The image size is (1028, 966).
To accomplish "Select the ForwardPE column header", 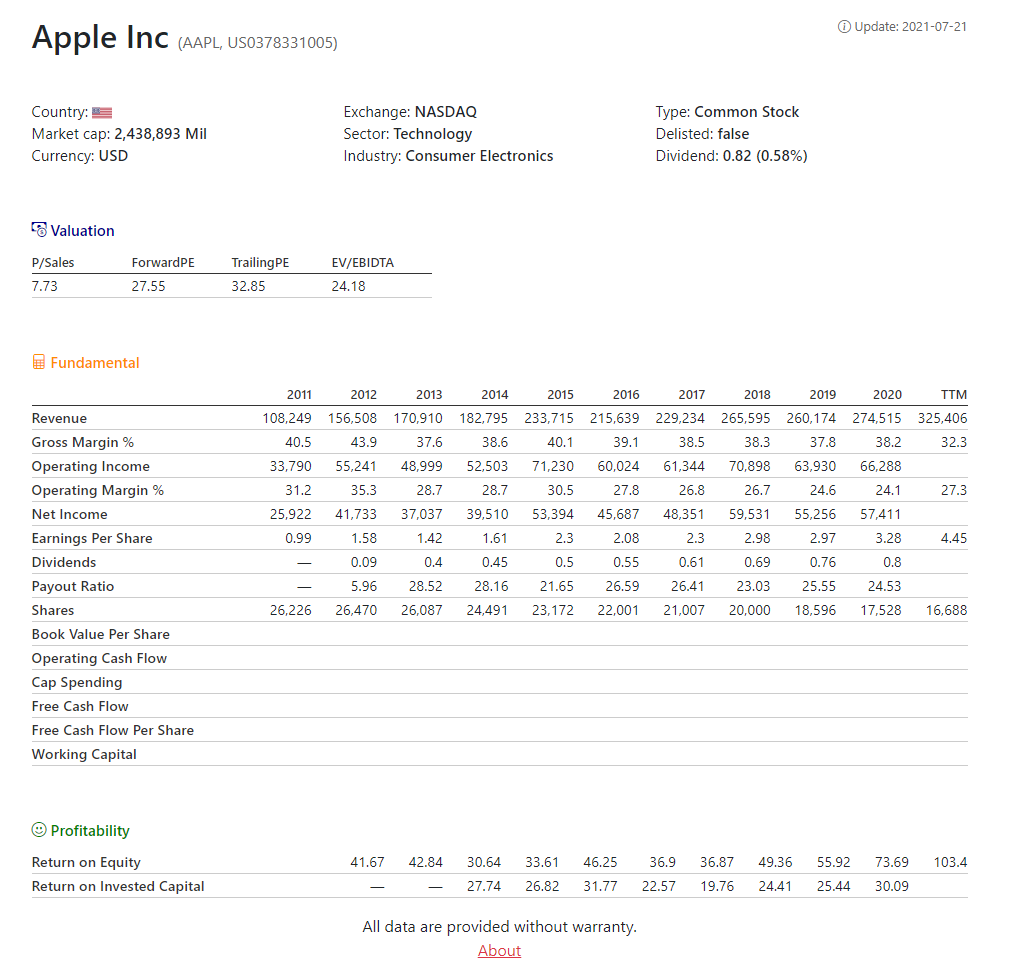I will tap(163, 262).
